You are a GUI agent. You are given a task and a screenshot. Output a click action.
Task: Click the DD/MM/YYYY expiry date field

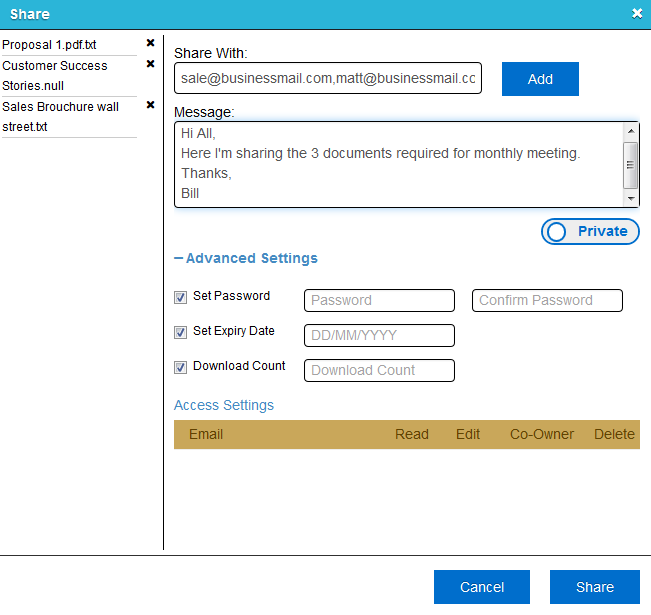[x=379, y=335]
